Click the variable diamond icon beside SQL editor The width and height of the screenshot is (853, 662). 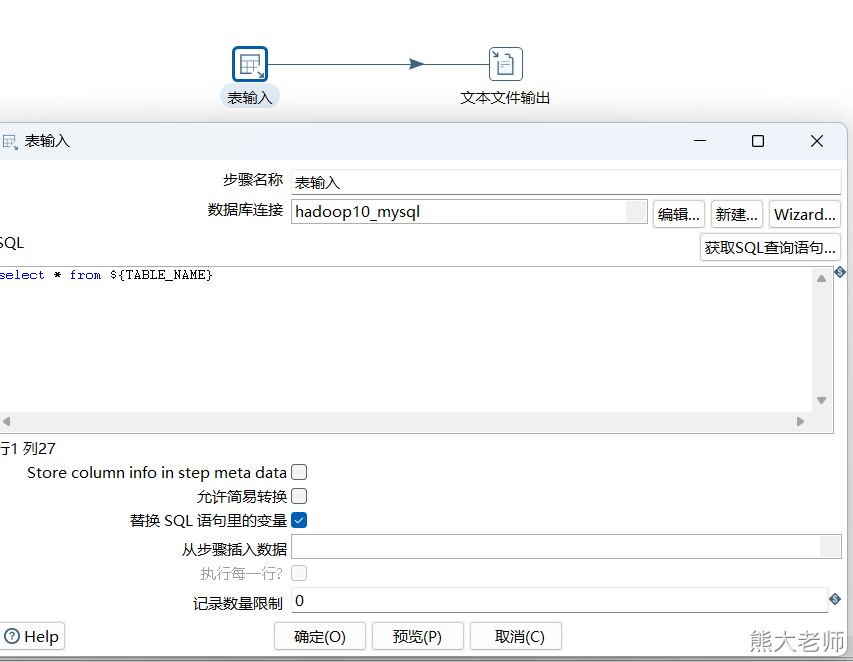(x=840, y=272)
